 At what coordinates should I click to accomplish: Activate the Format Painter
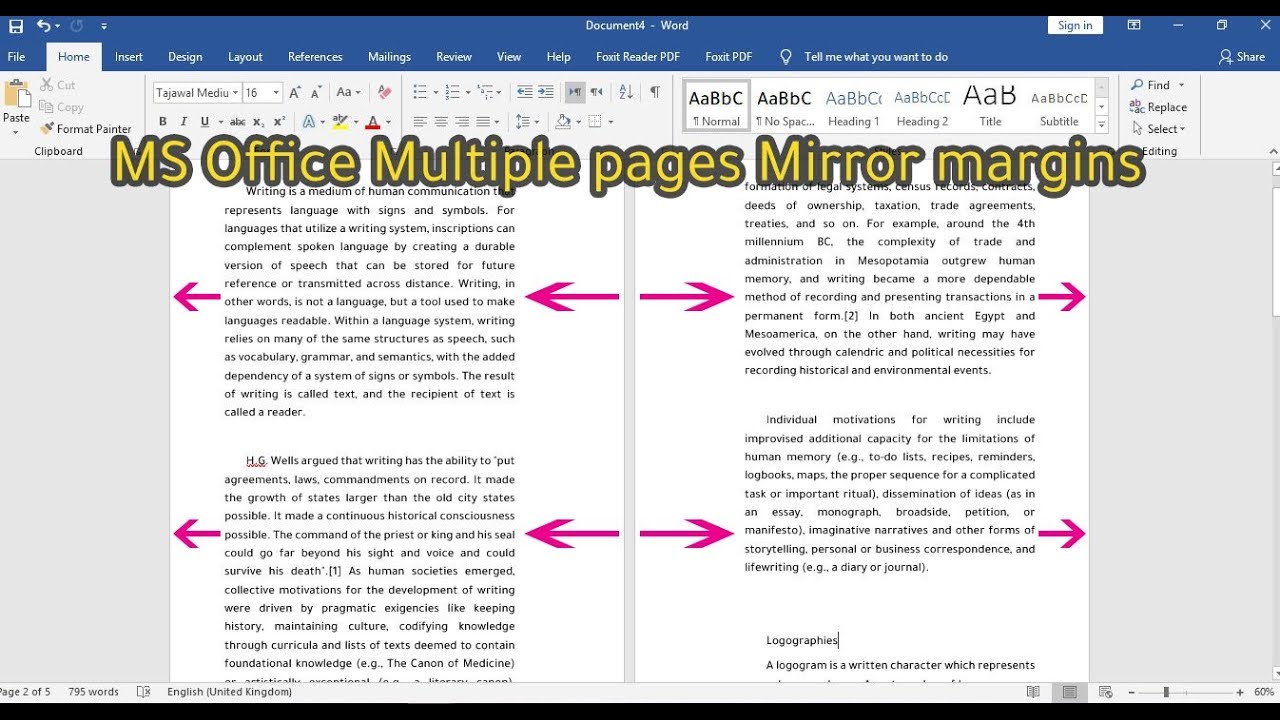[86, 128]
